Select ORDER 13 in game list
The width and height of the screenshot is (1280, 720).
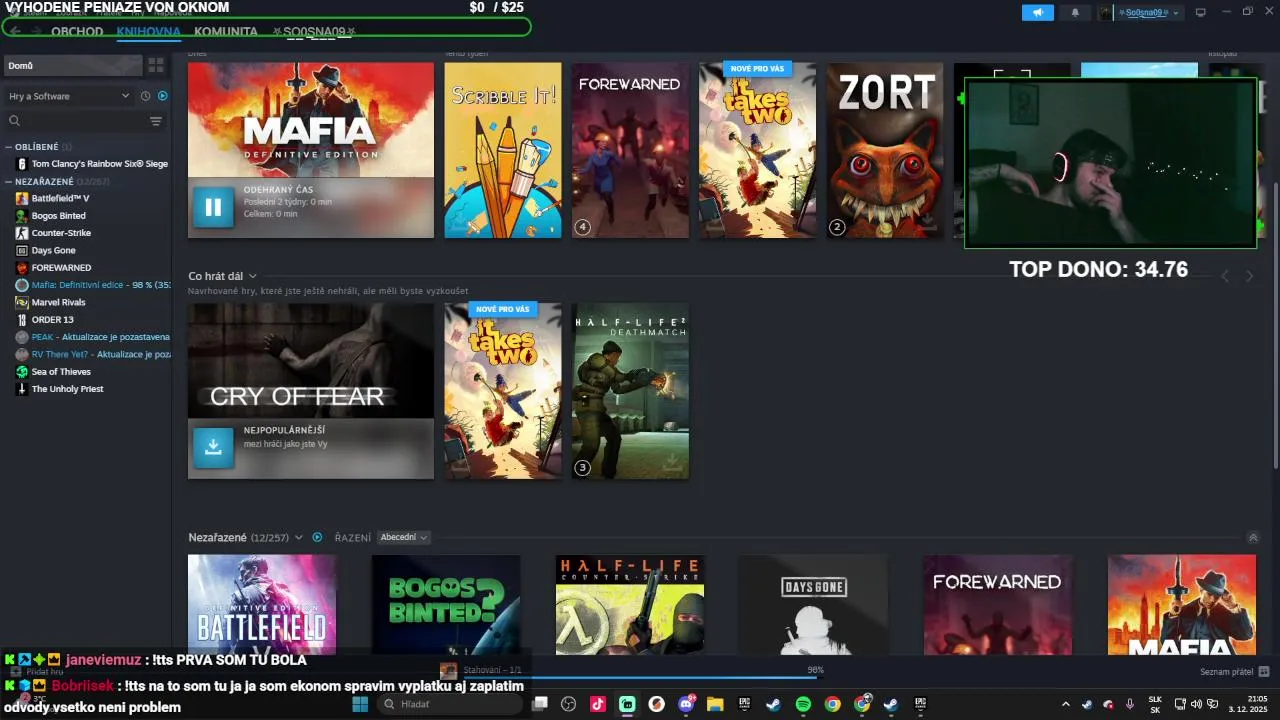click(x=52, y=319)
